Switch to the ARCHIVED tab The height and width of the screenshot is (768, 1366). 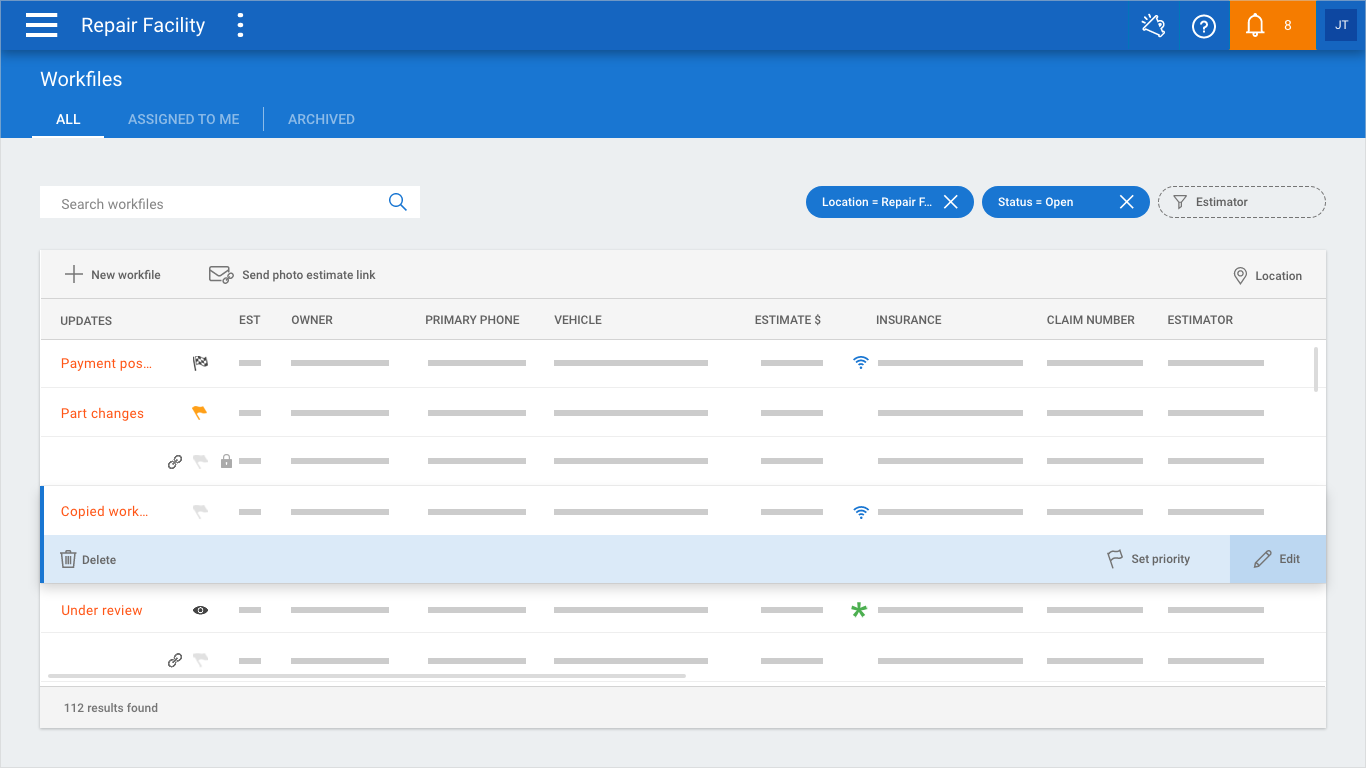point(321,119)
